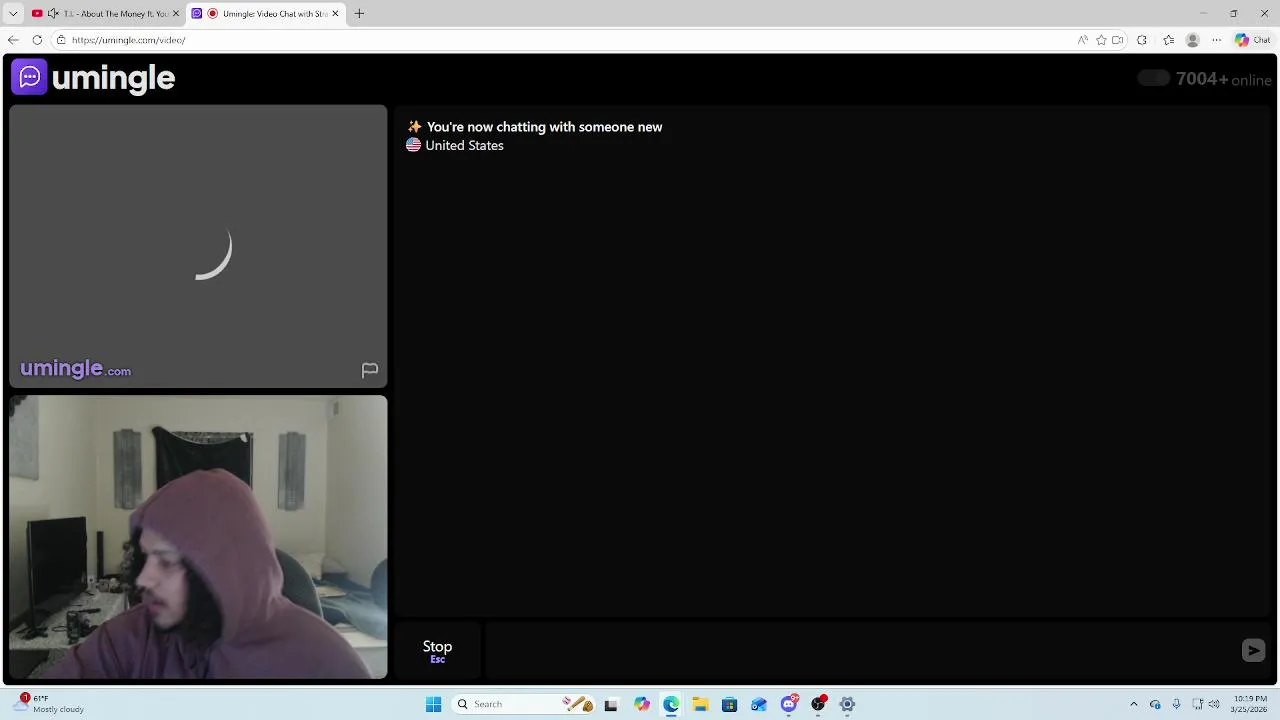Open the clock showing 10:19 PM

tap(1248, 704)
